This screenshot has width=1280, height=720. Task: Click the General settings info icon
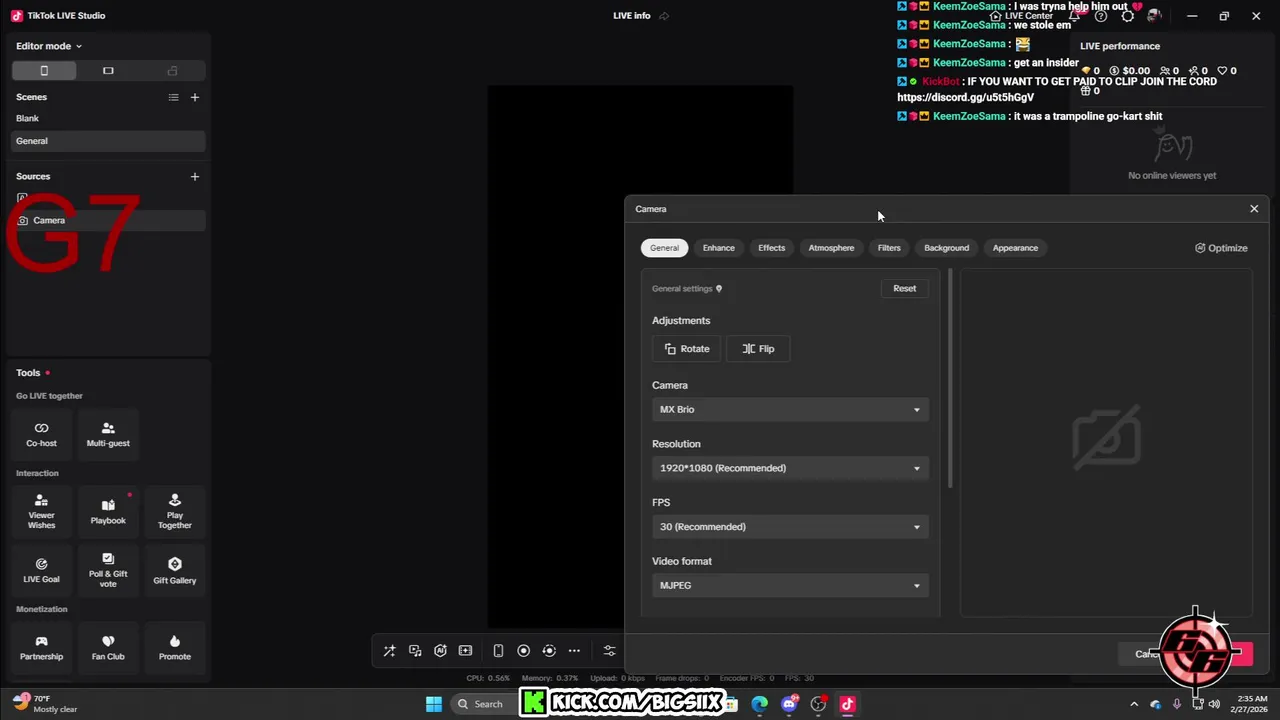tap(719, 289)
